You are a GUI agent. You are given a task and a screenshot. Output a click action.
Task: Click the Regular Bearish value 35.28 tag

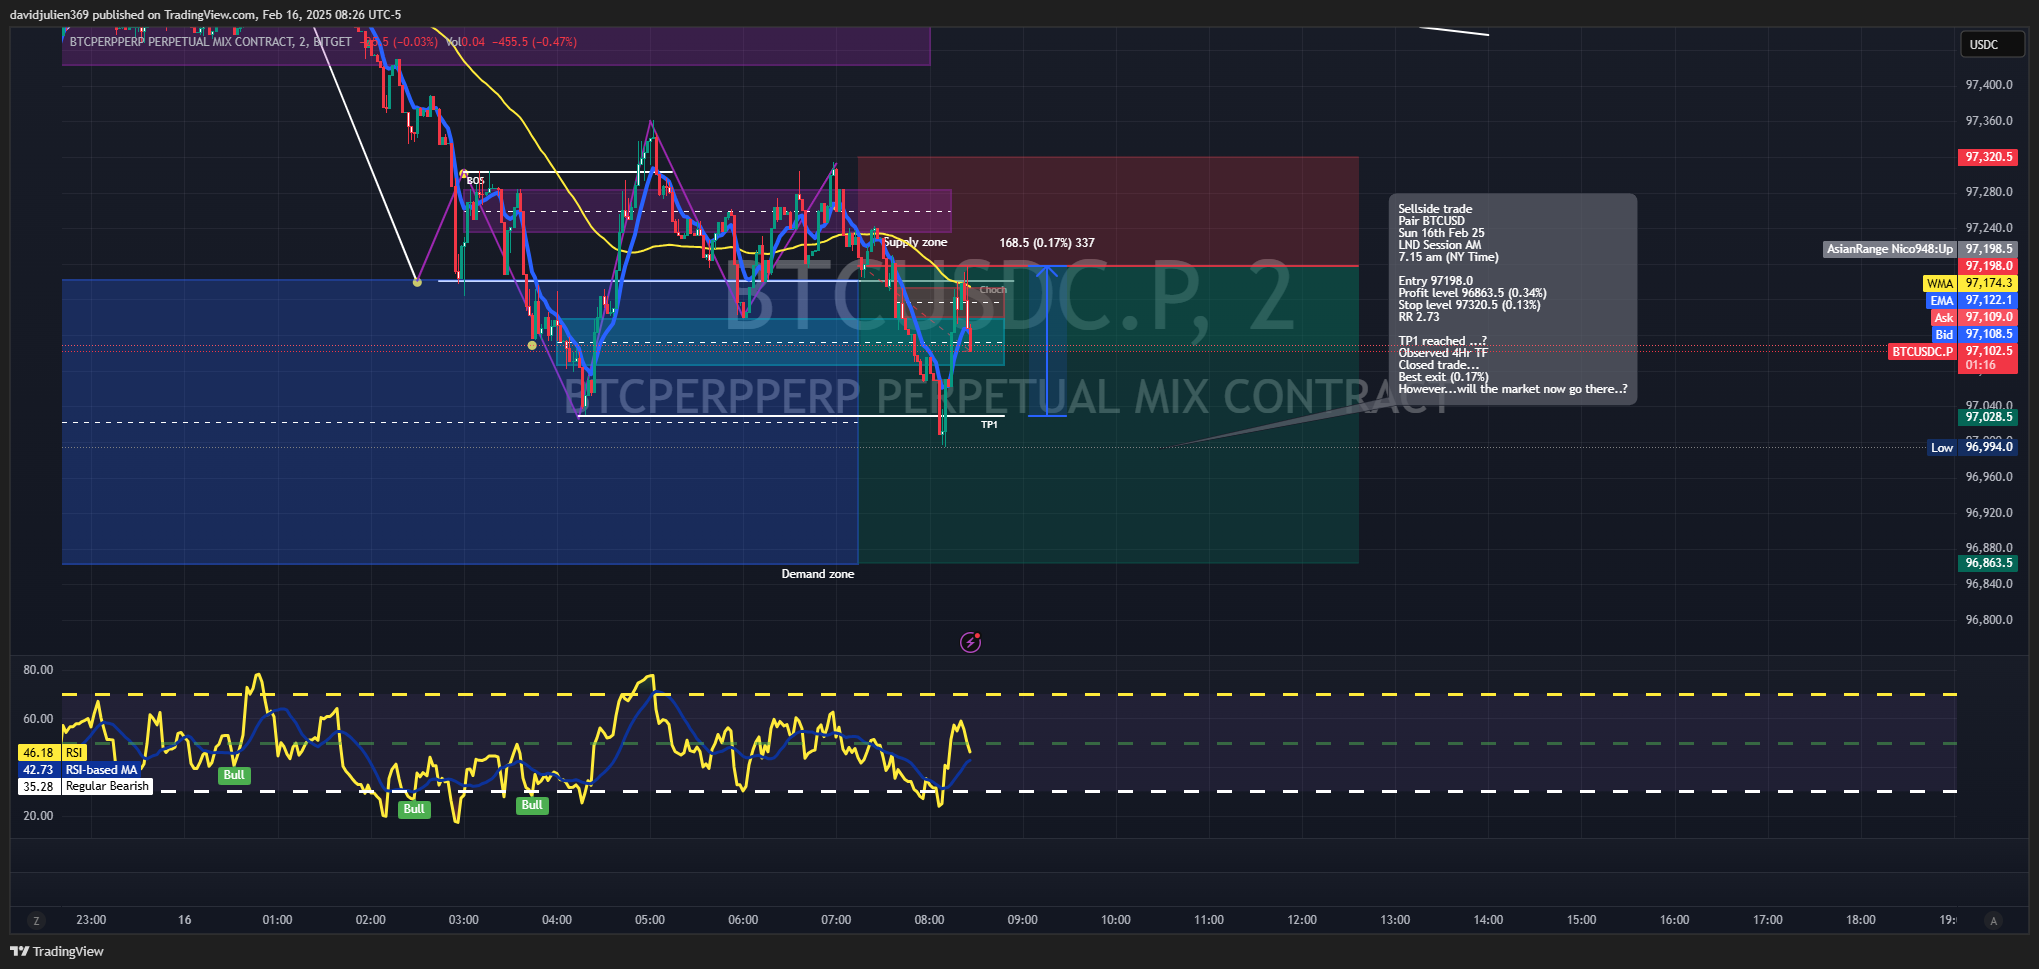(39, 787)
